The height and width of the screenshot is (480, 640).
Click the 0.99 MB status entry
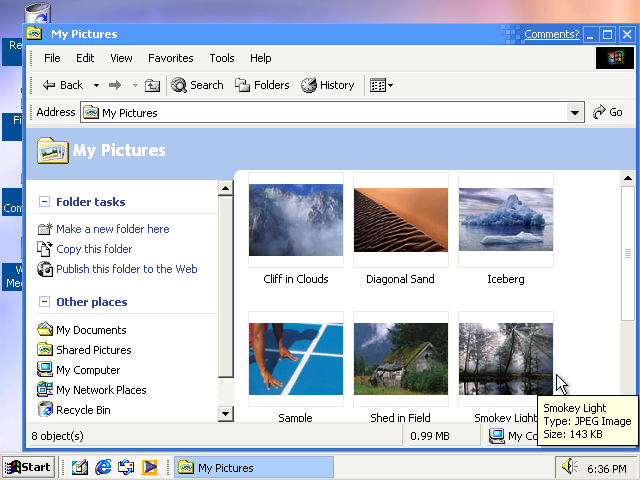pyautogui.click(x=430, y=436)
